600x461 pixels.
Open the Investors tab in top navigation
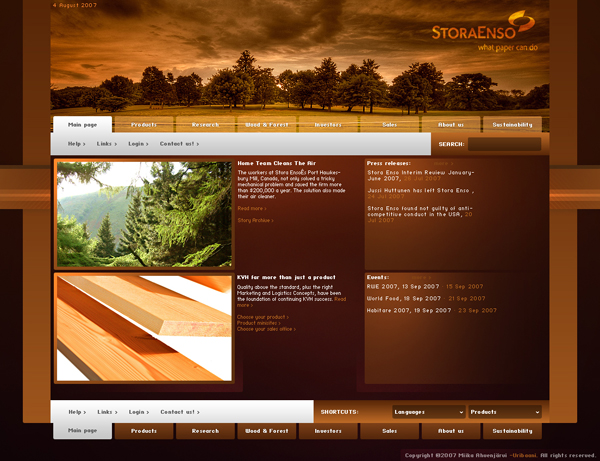pyautogui.click(x=328, y=125)
